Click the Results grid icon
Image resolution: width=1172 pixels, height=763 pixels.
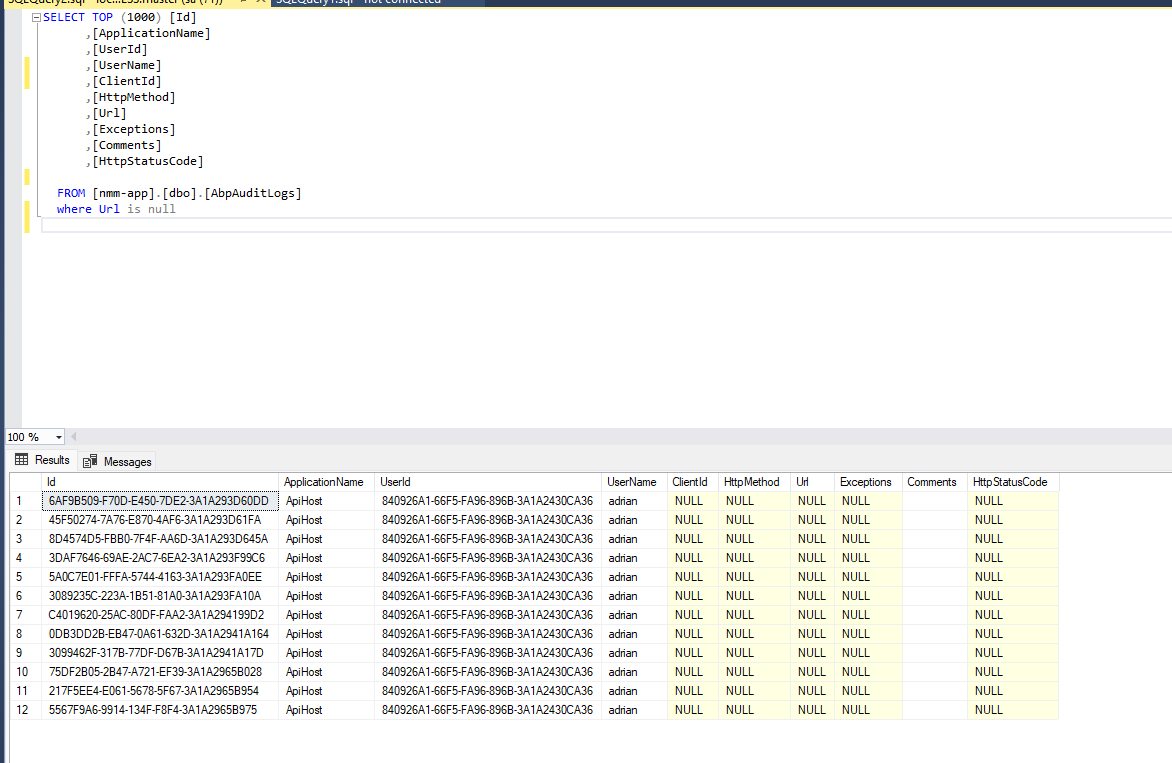21,460
